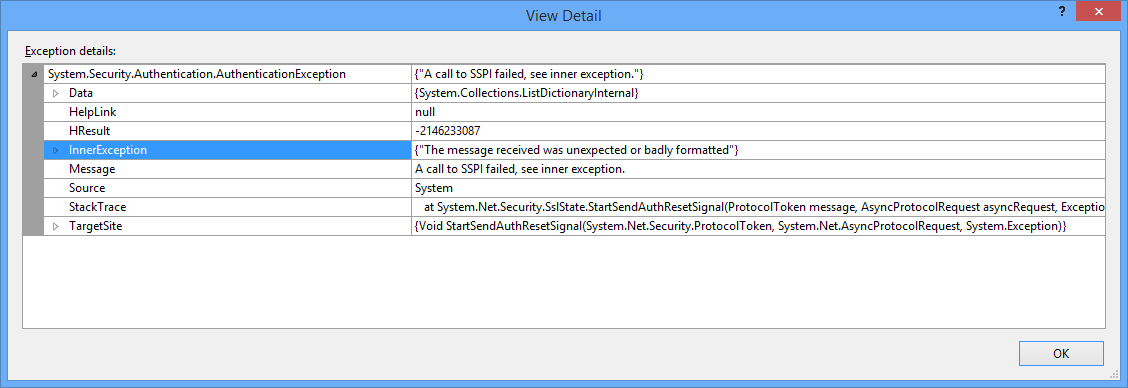
Task: Click the OK button
Action: click(1061, 353)
